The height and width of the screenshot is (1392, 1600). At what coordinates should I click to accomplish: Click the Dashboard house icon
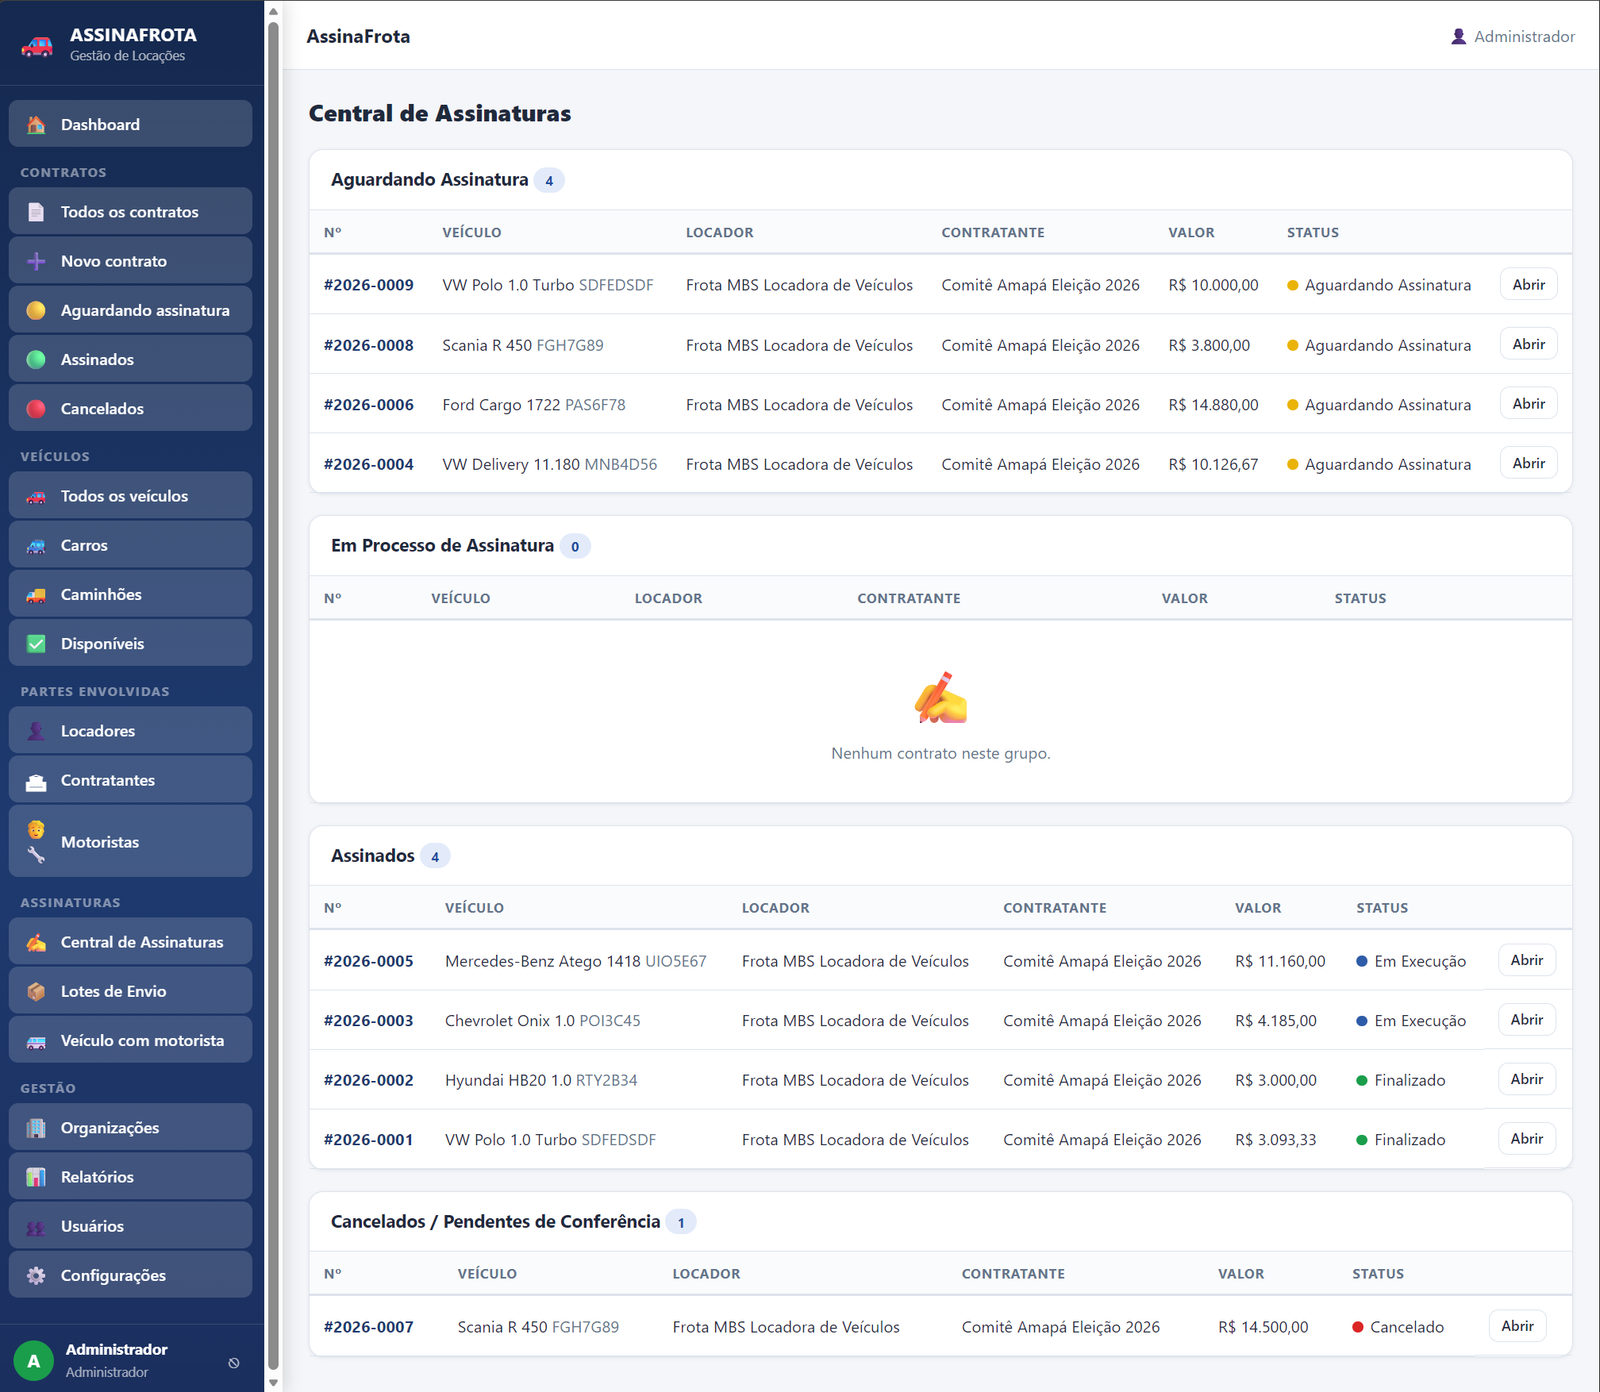(x=36, y=125)
